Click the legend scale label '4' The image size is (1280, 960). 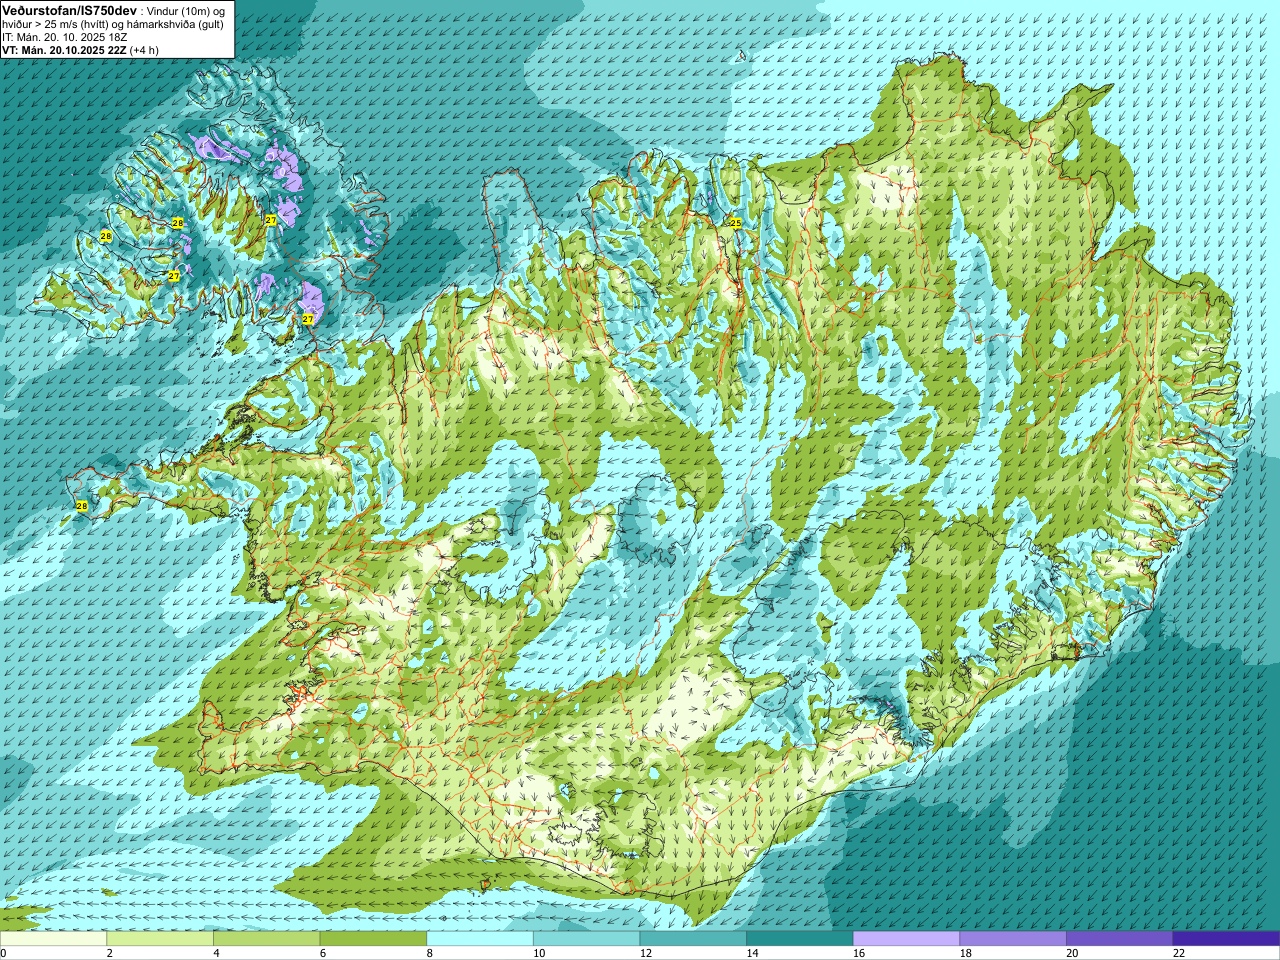click(216, 953)
